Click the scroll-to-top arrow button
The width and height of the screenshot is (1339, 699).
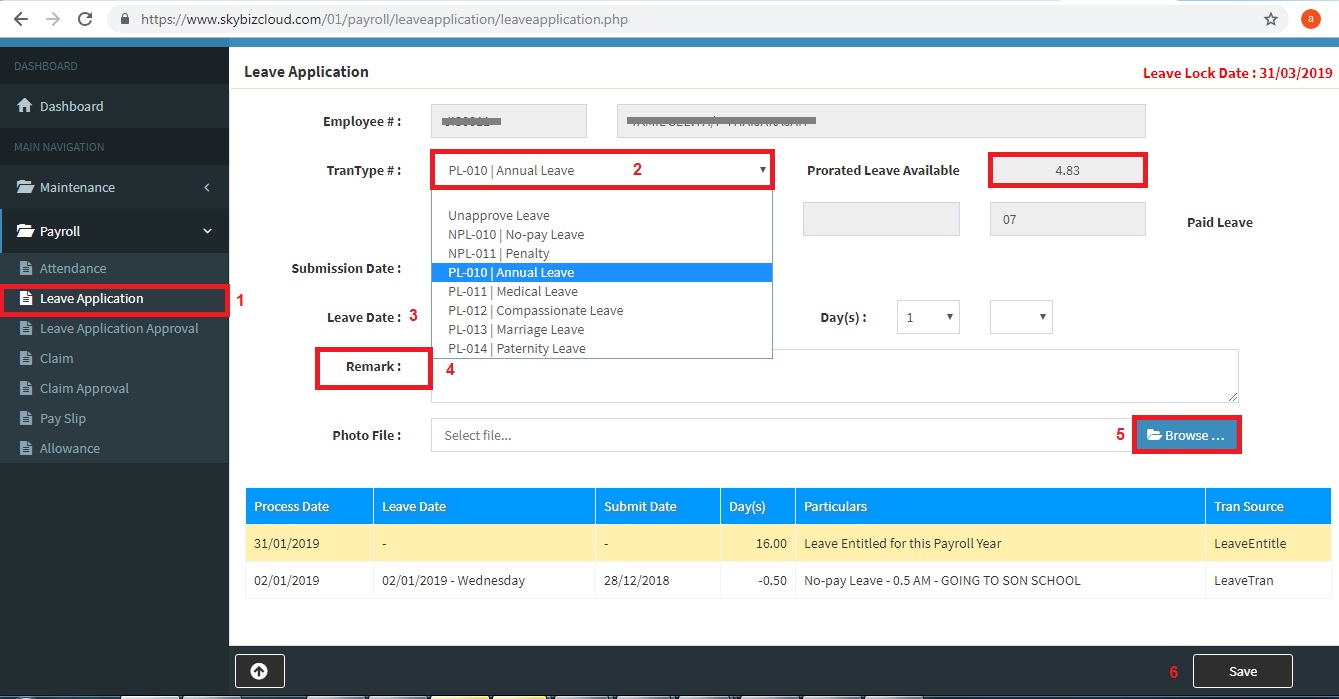click(259, 671)
